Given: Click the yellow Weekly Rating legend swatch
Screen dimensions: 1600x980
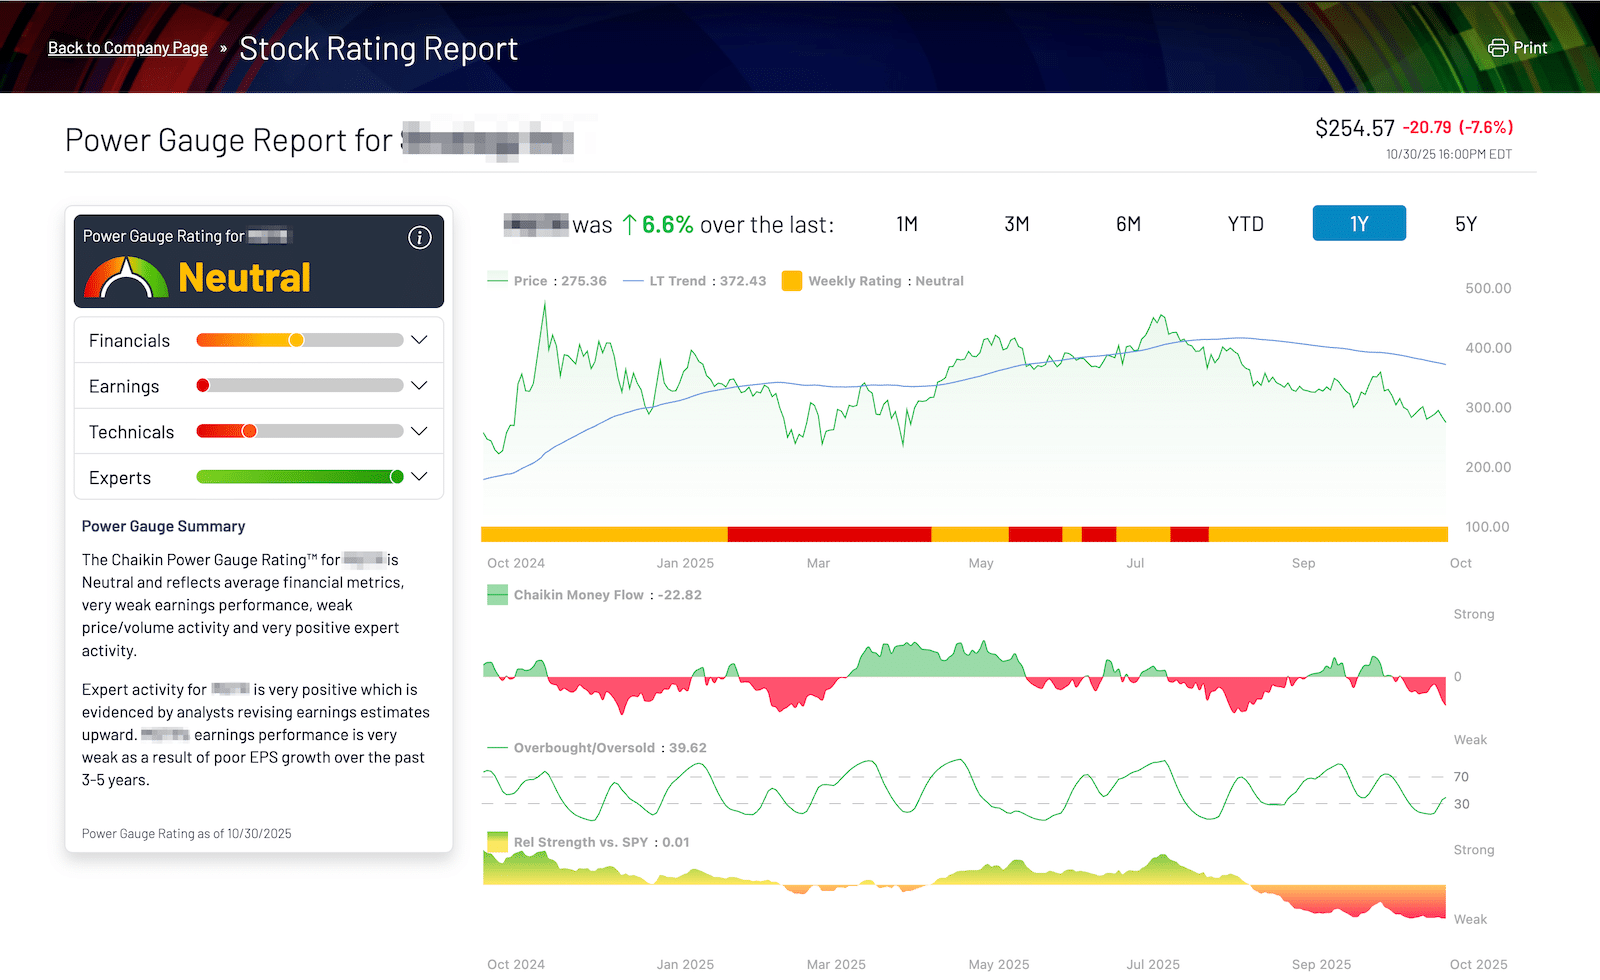Looking at the screenshot, I should tap(792, 281).
